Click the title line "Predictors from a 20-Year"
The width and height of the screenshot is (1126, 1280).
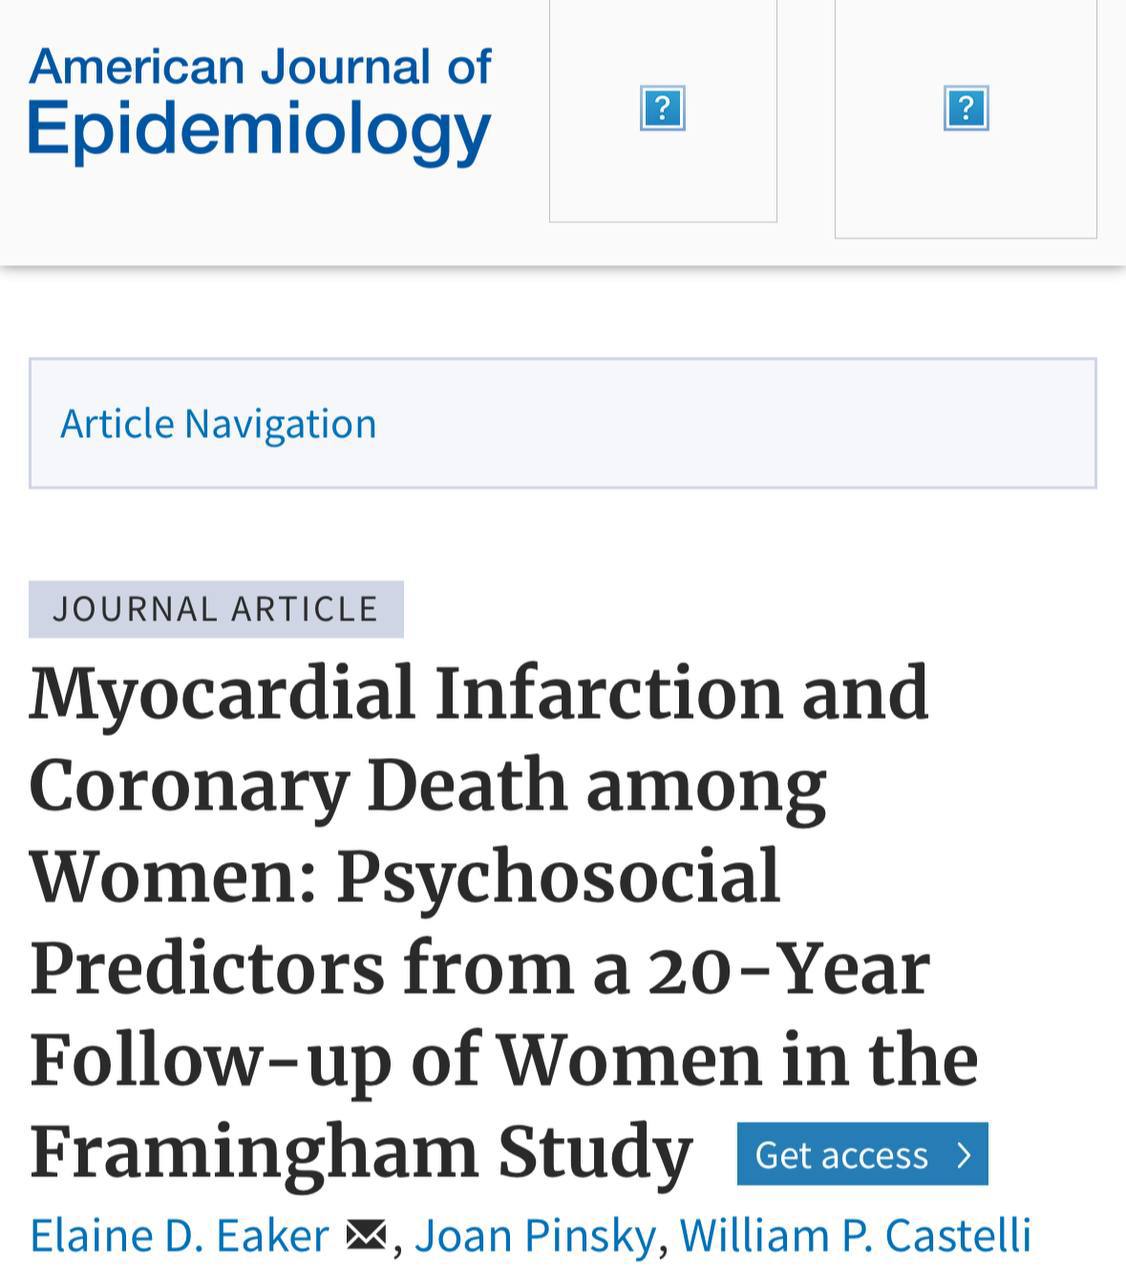pyautogui.click(x=480, y=968)
